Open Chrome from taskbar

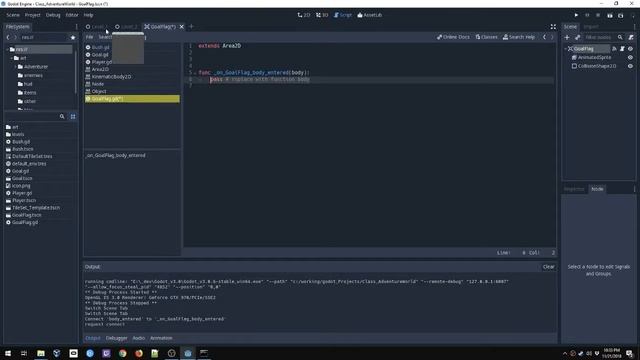122,353
